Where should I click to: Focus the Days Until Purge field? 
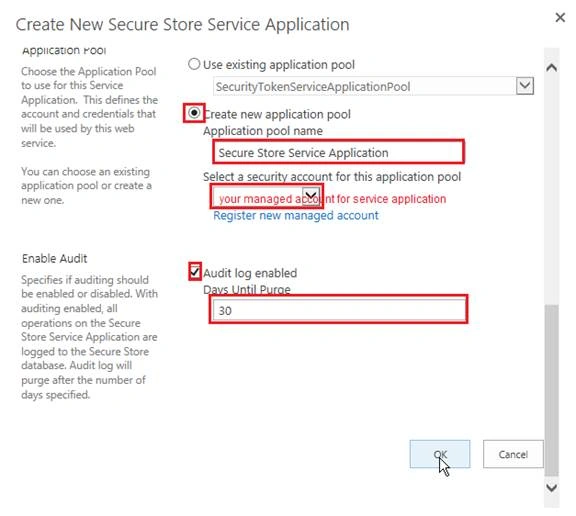338,310
